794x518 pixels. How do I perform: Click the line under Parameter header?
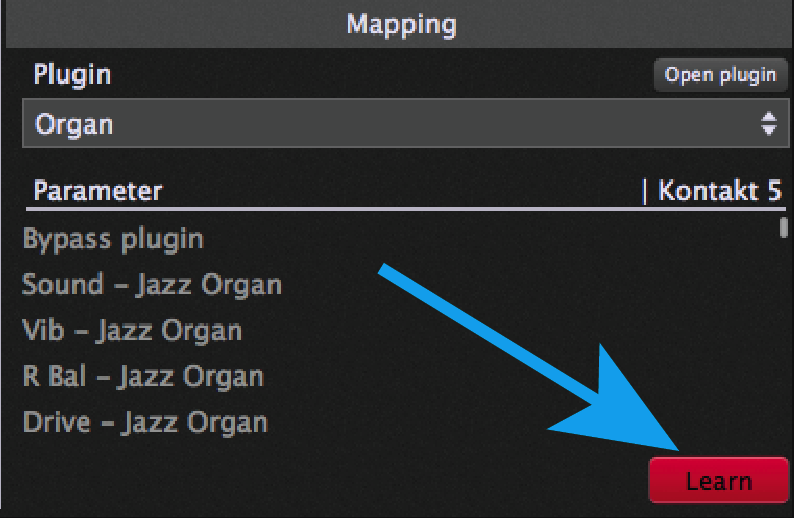point(406,209)
